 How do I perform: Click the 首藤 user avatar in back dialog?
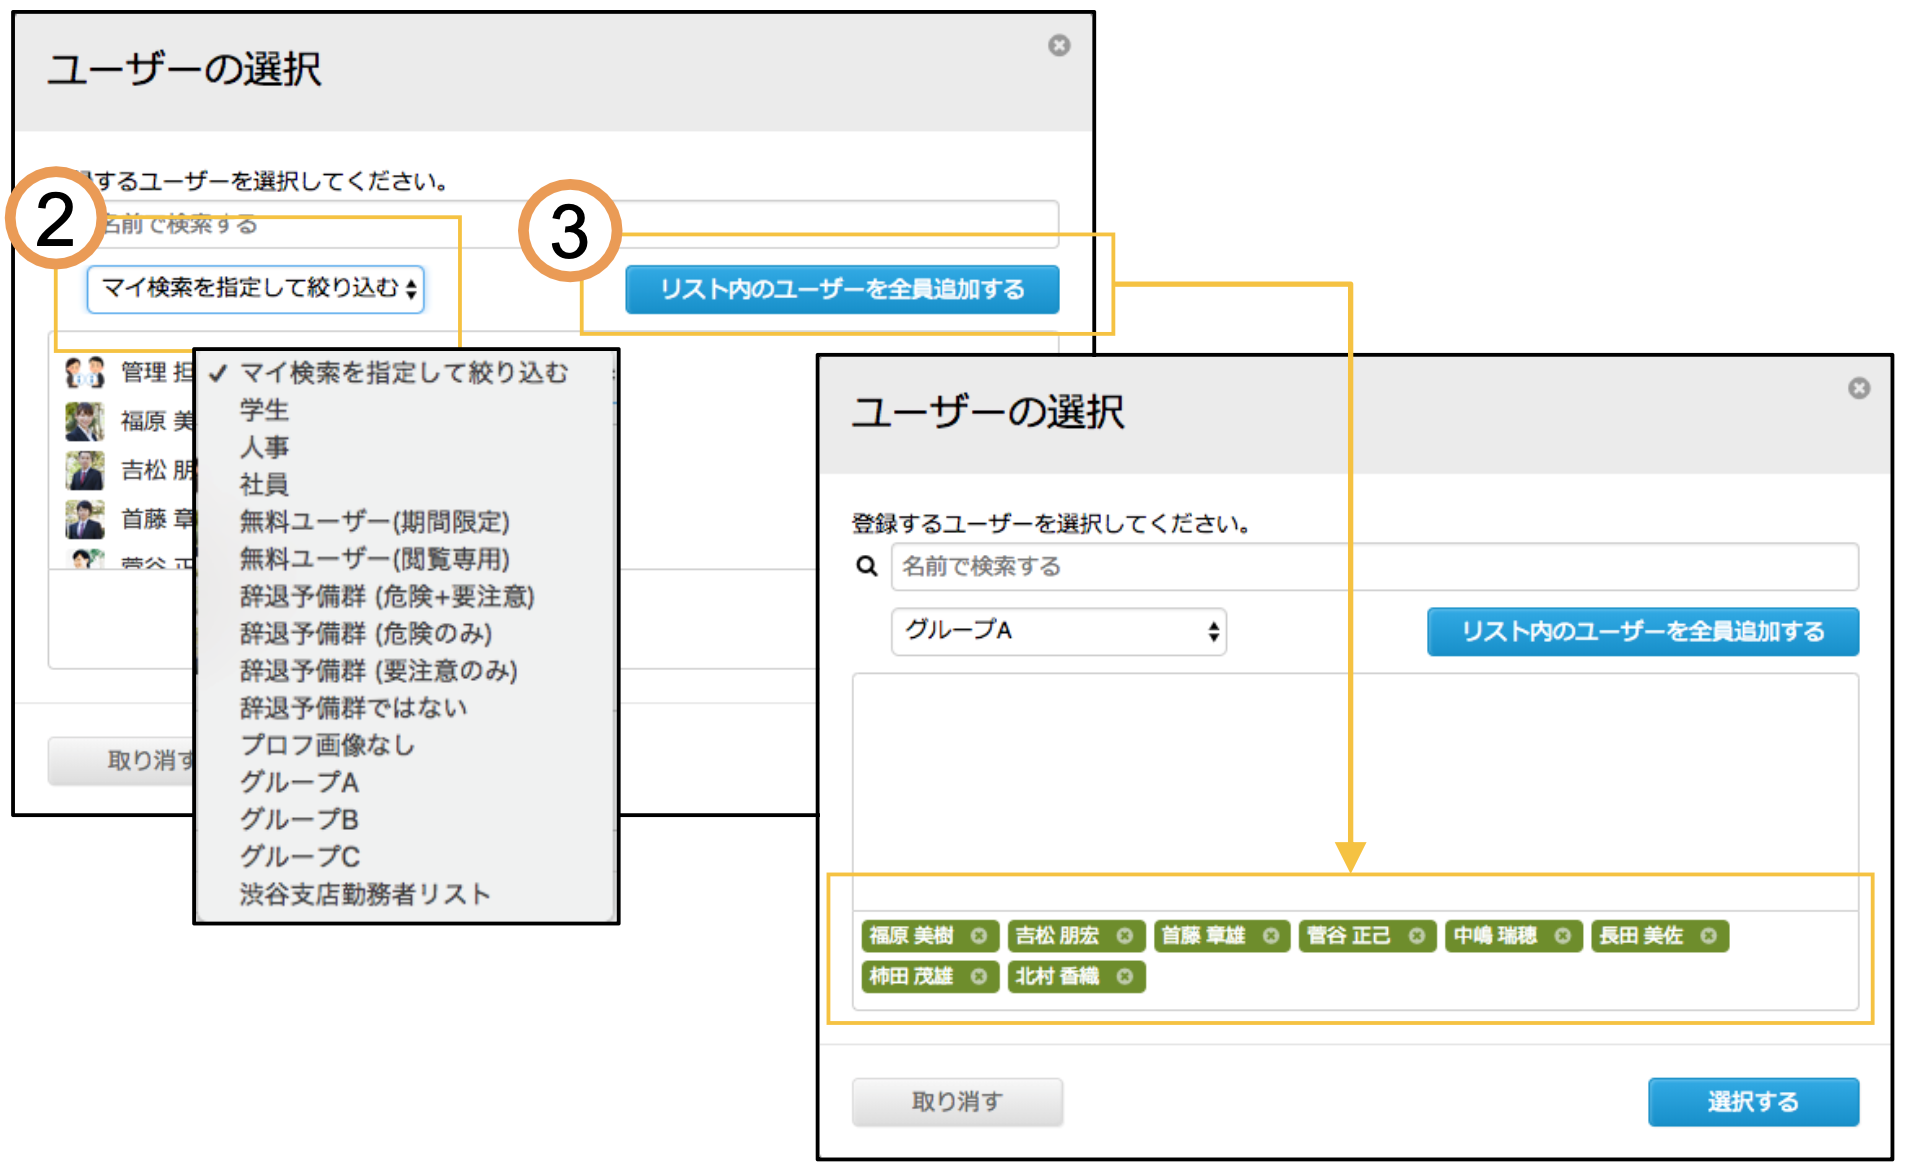click(x=85, y=519)
